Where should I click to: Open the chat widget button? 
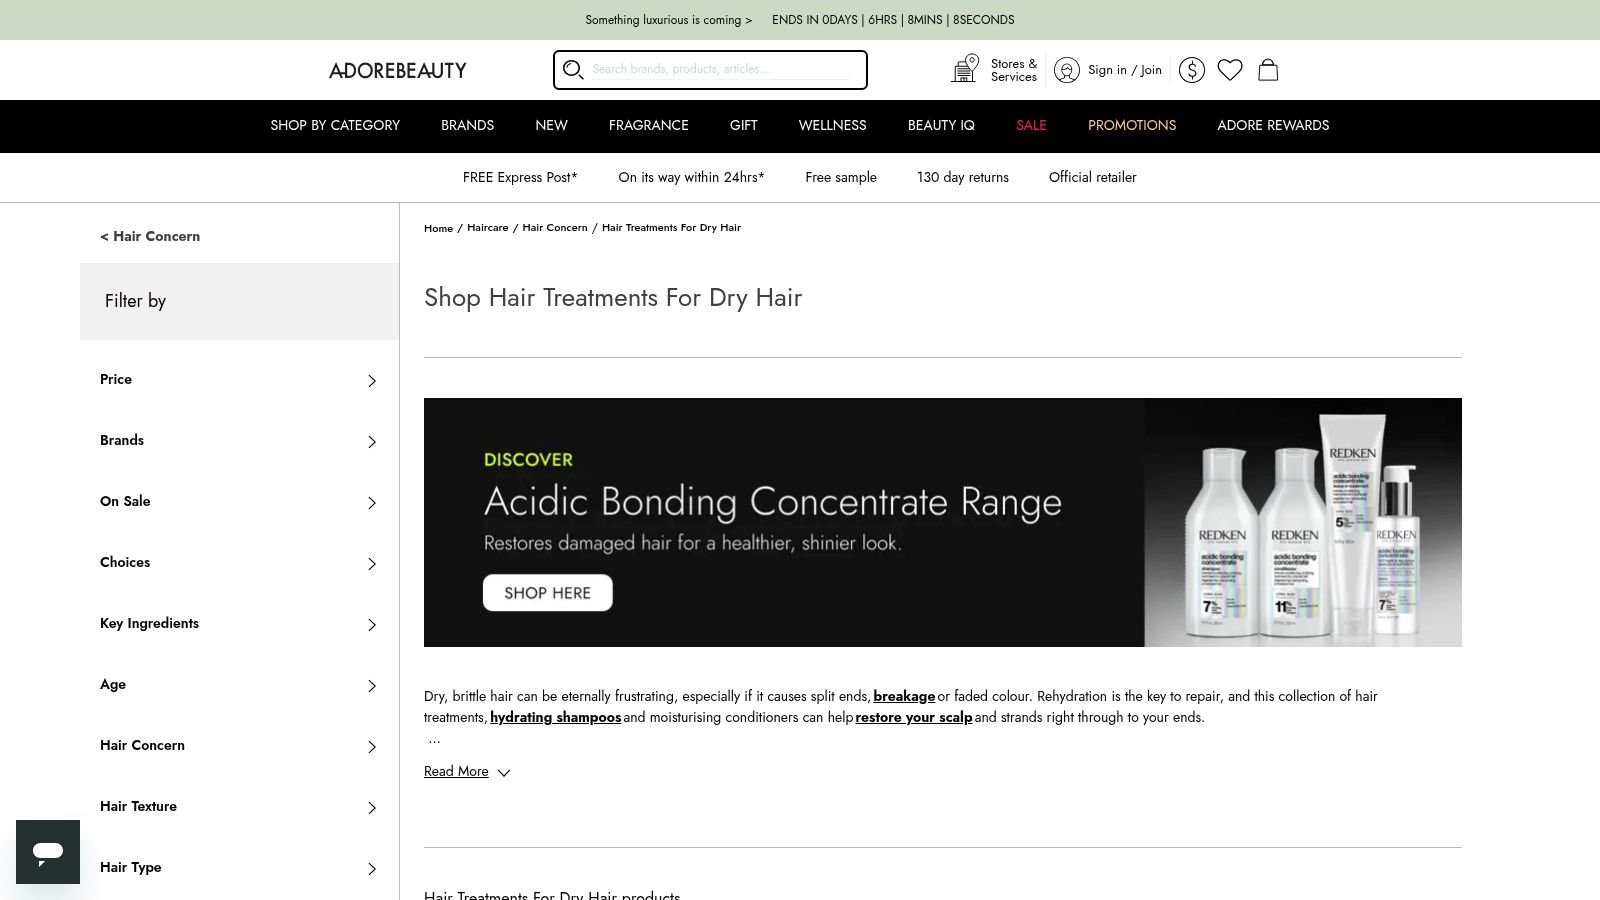point(48,852)
